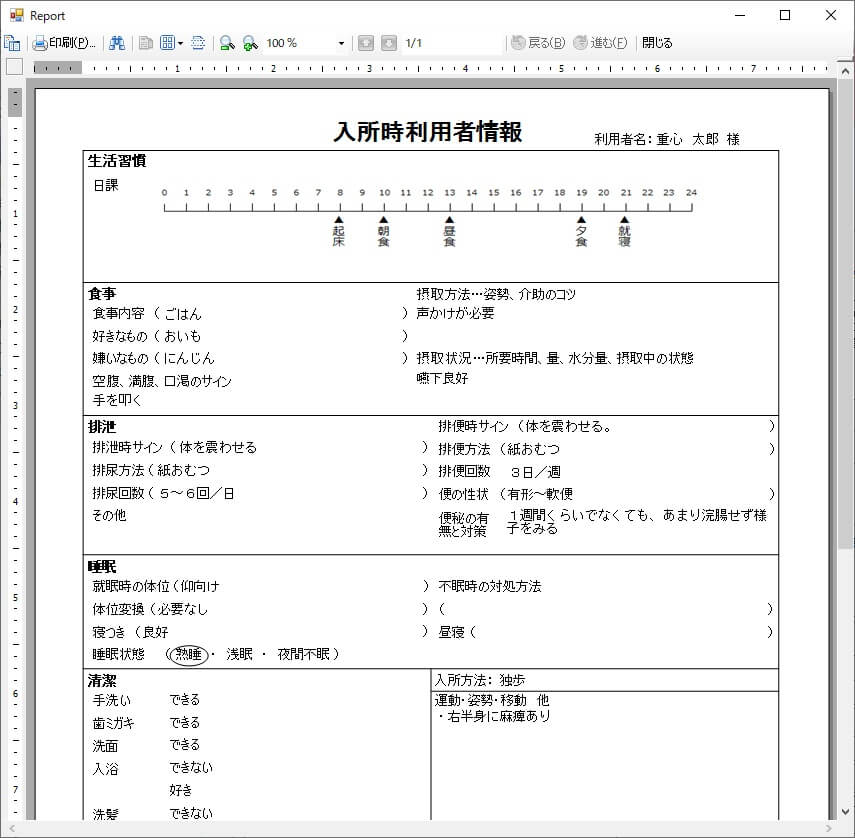
Task: Click the next page arrow icon
Action: tap(390, 42)
